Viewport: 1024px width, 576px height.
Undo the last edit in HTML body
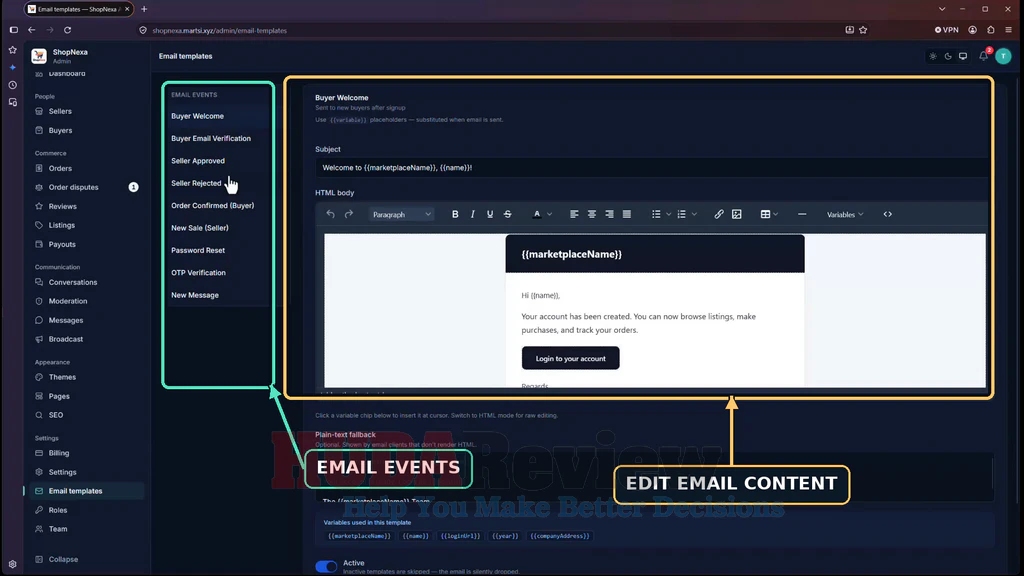point(330,214)
